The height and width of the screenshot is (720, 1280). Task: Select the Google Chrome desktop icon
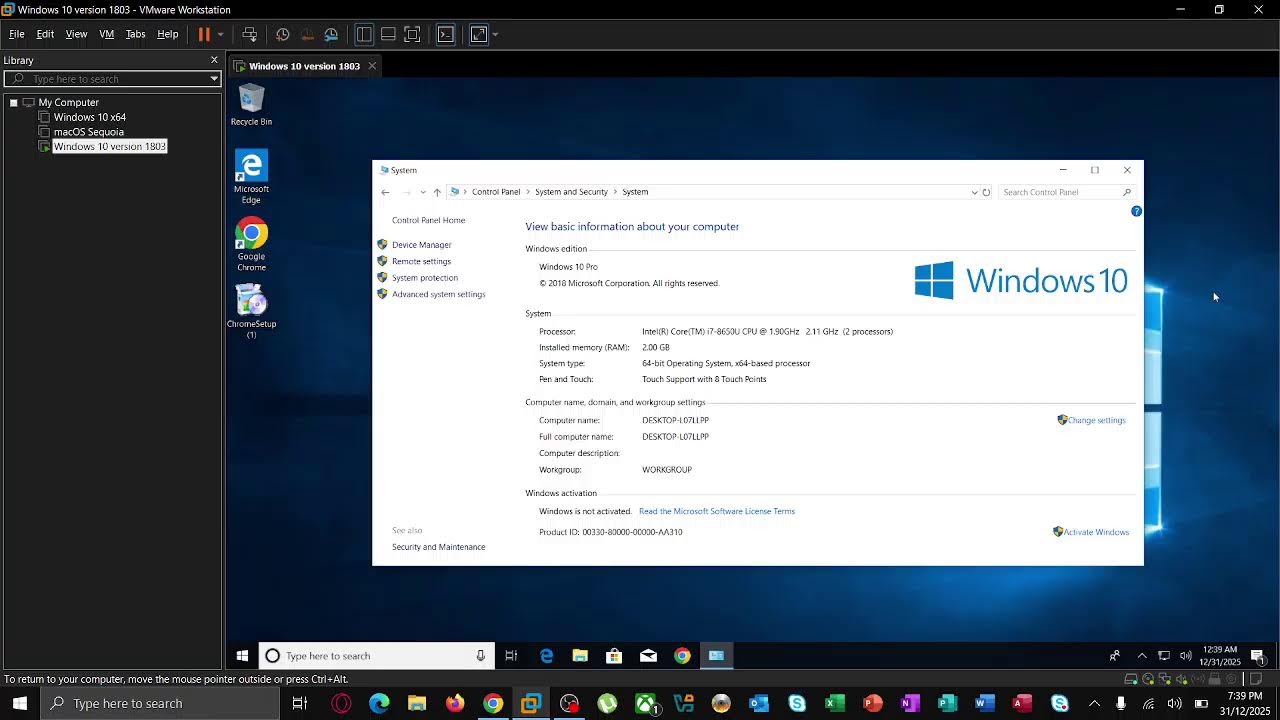(251, 245)
